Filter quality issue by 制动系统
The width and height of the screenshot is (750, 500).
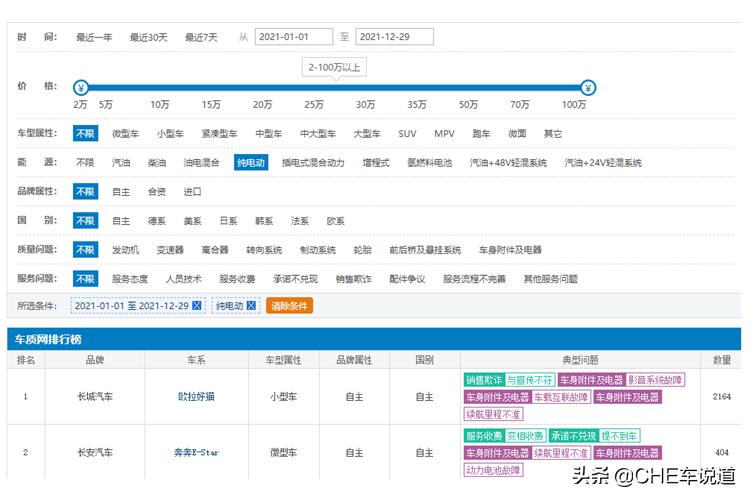tap(318, 250)
